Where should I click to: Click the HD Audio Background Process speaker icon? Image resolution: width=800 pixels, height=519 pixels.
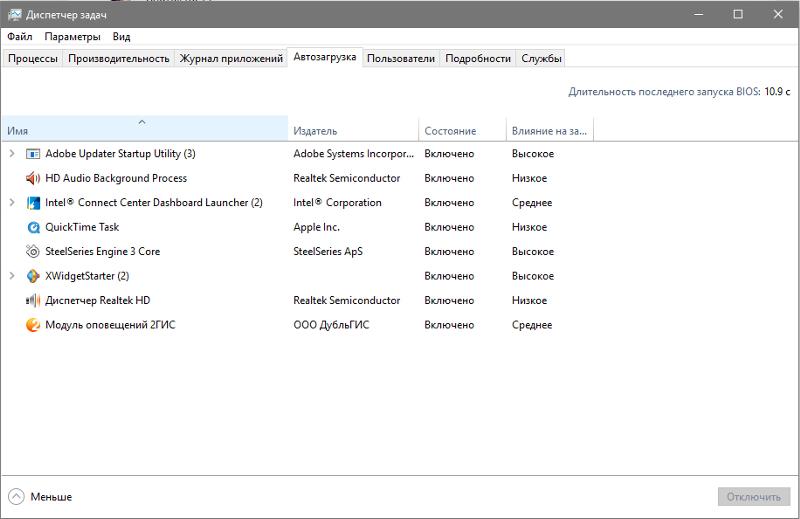(x=33, y=178)
